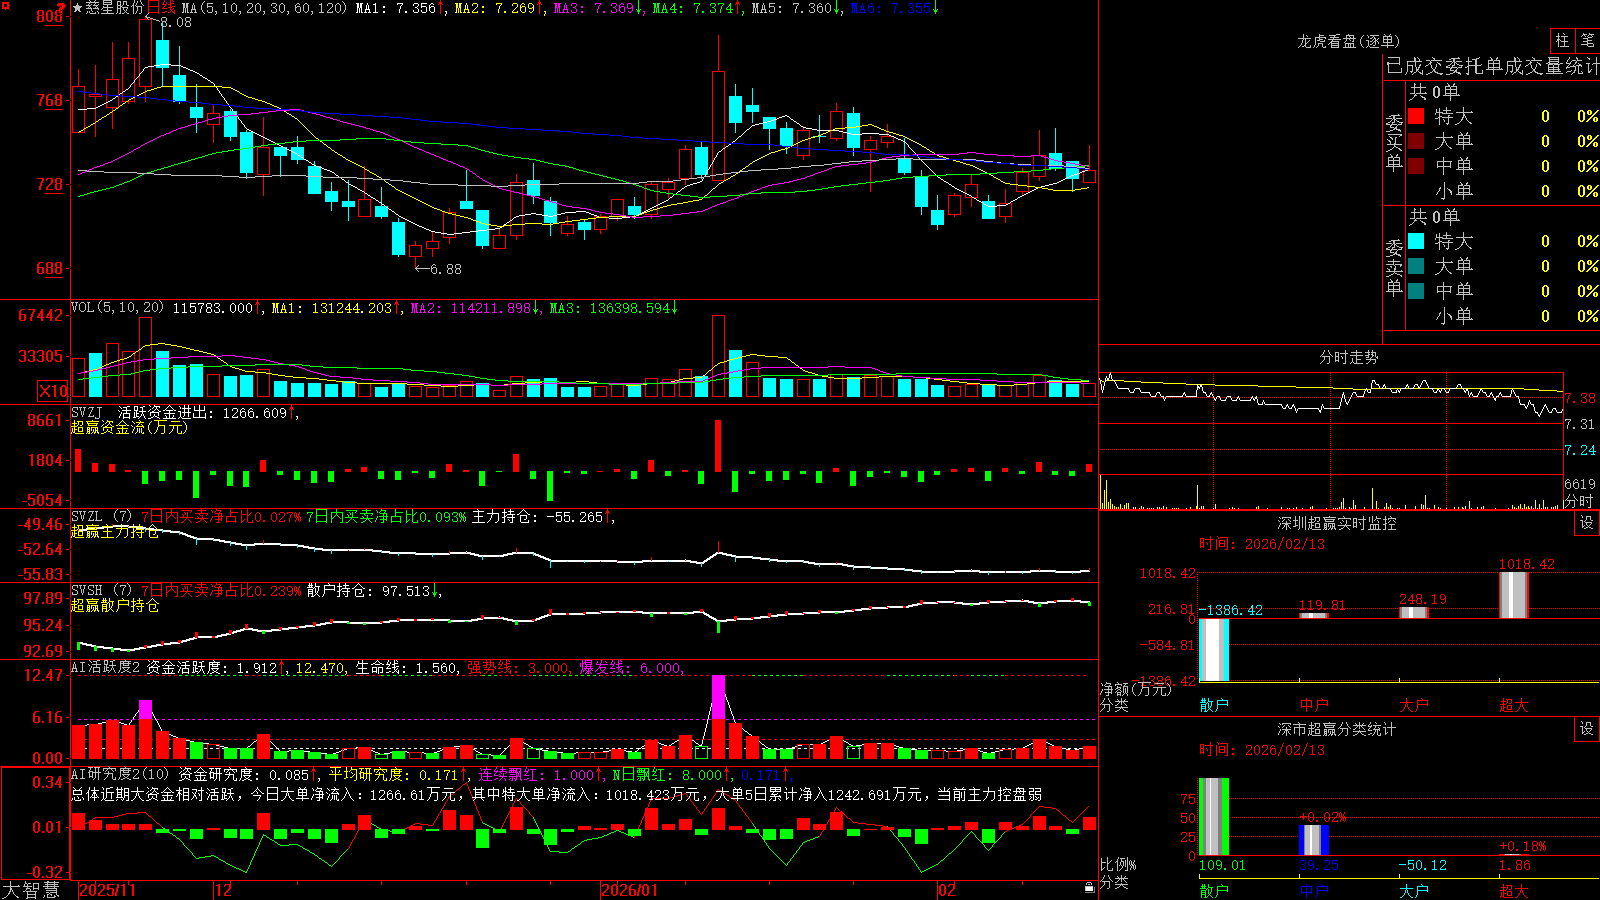The image size is (1600, 900).
Task: Click the red question mark help icon
Action: (x=61, y=8)
